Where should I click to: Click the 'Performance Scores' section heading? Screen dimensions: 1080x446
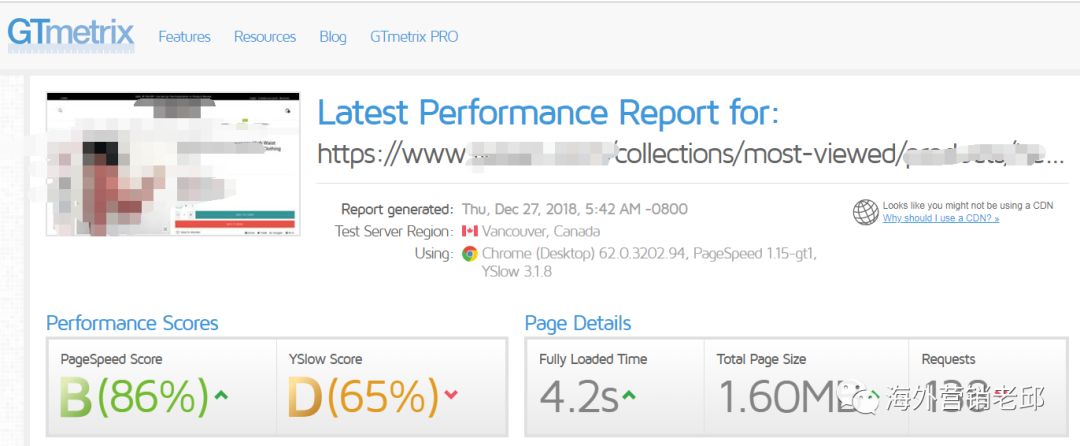click(132, 323)
